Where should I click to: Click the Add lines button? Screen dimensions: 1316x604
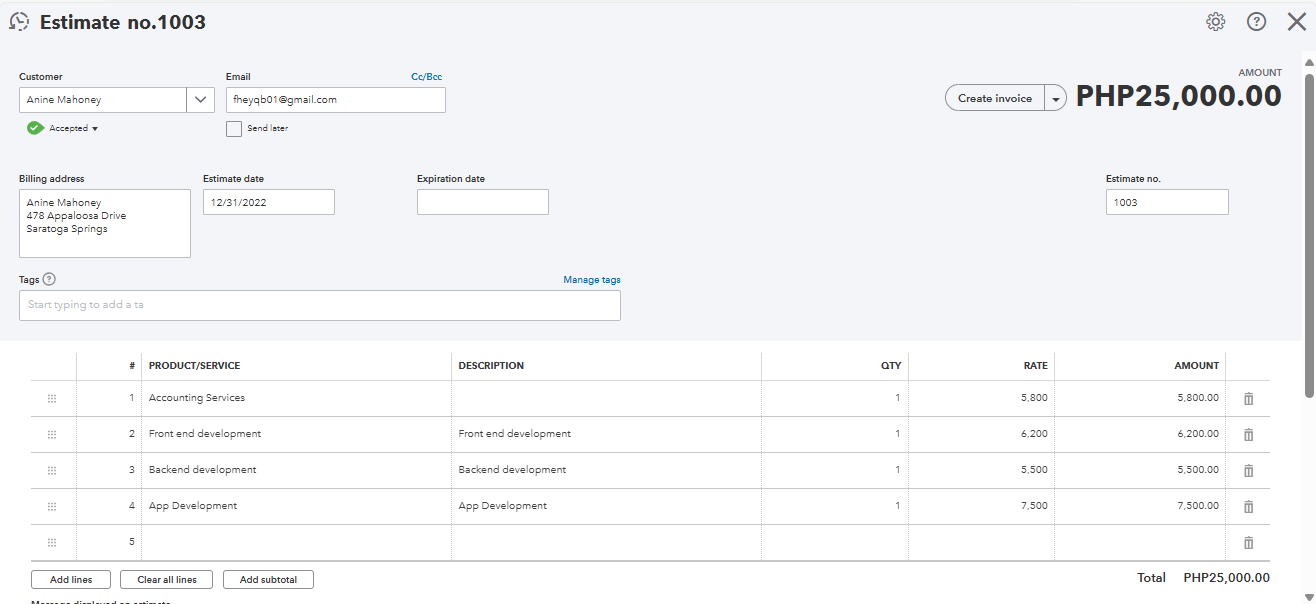(x=71, y=580)
